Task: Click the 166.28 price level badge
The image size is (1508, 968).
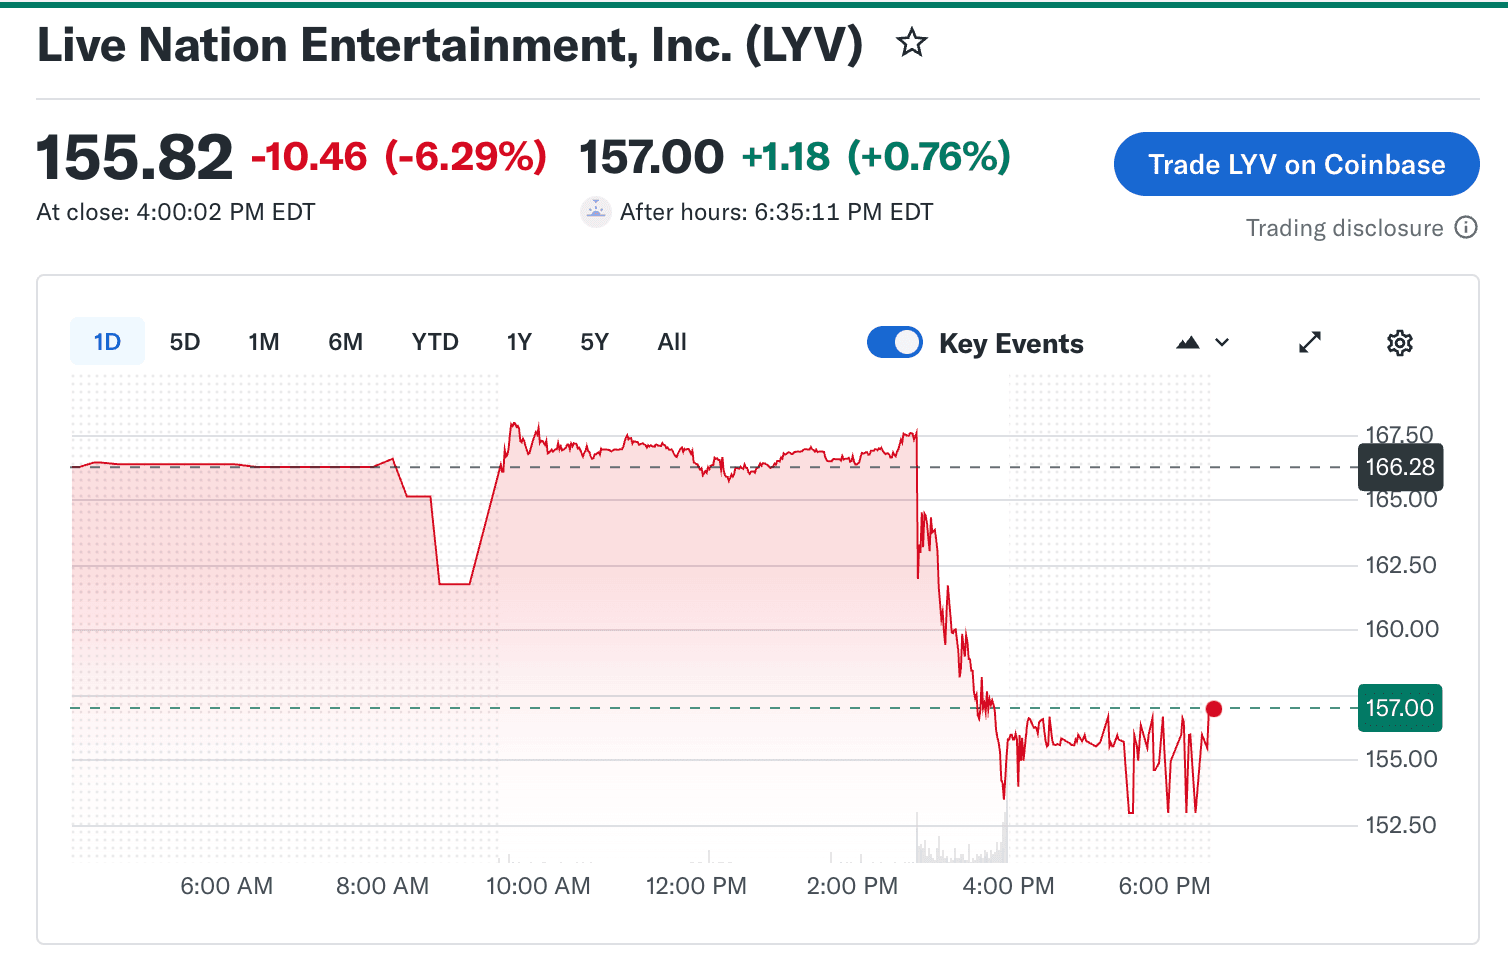Action: [x=1399, y=466]
